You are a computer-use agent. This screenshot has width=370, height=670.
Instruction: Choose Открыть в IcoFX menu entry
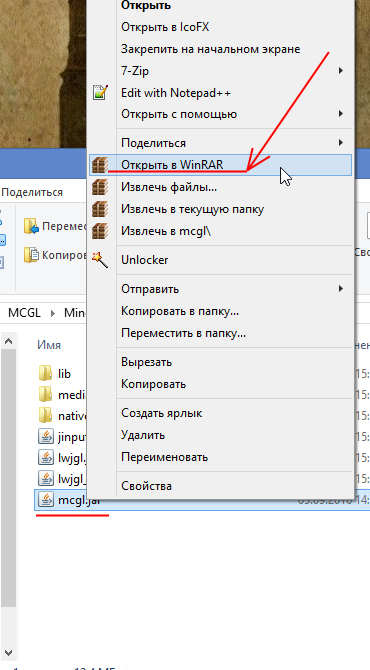point(165,27)
